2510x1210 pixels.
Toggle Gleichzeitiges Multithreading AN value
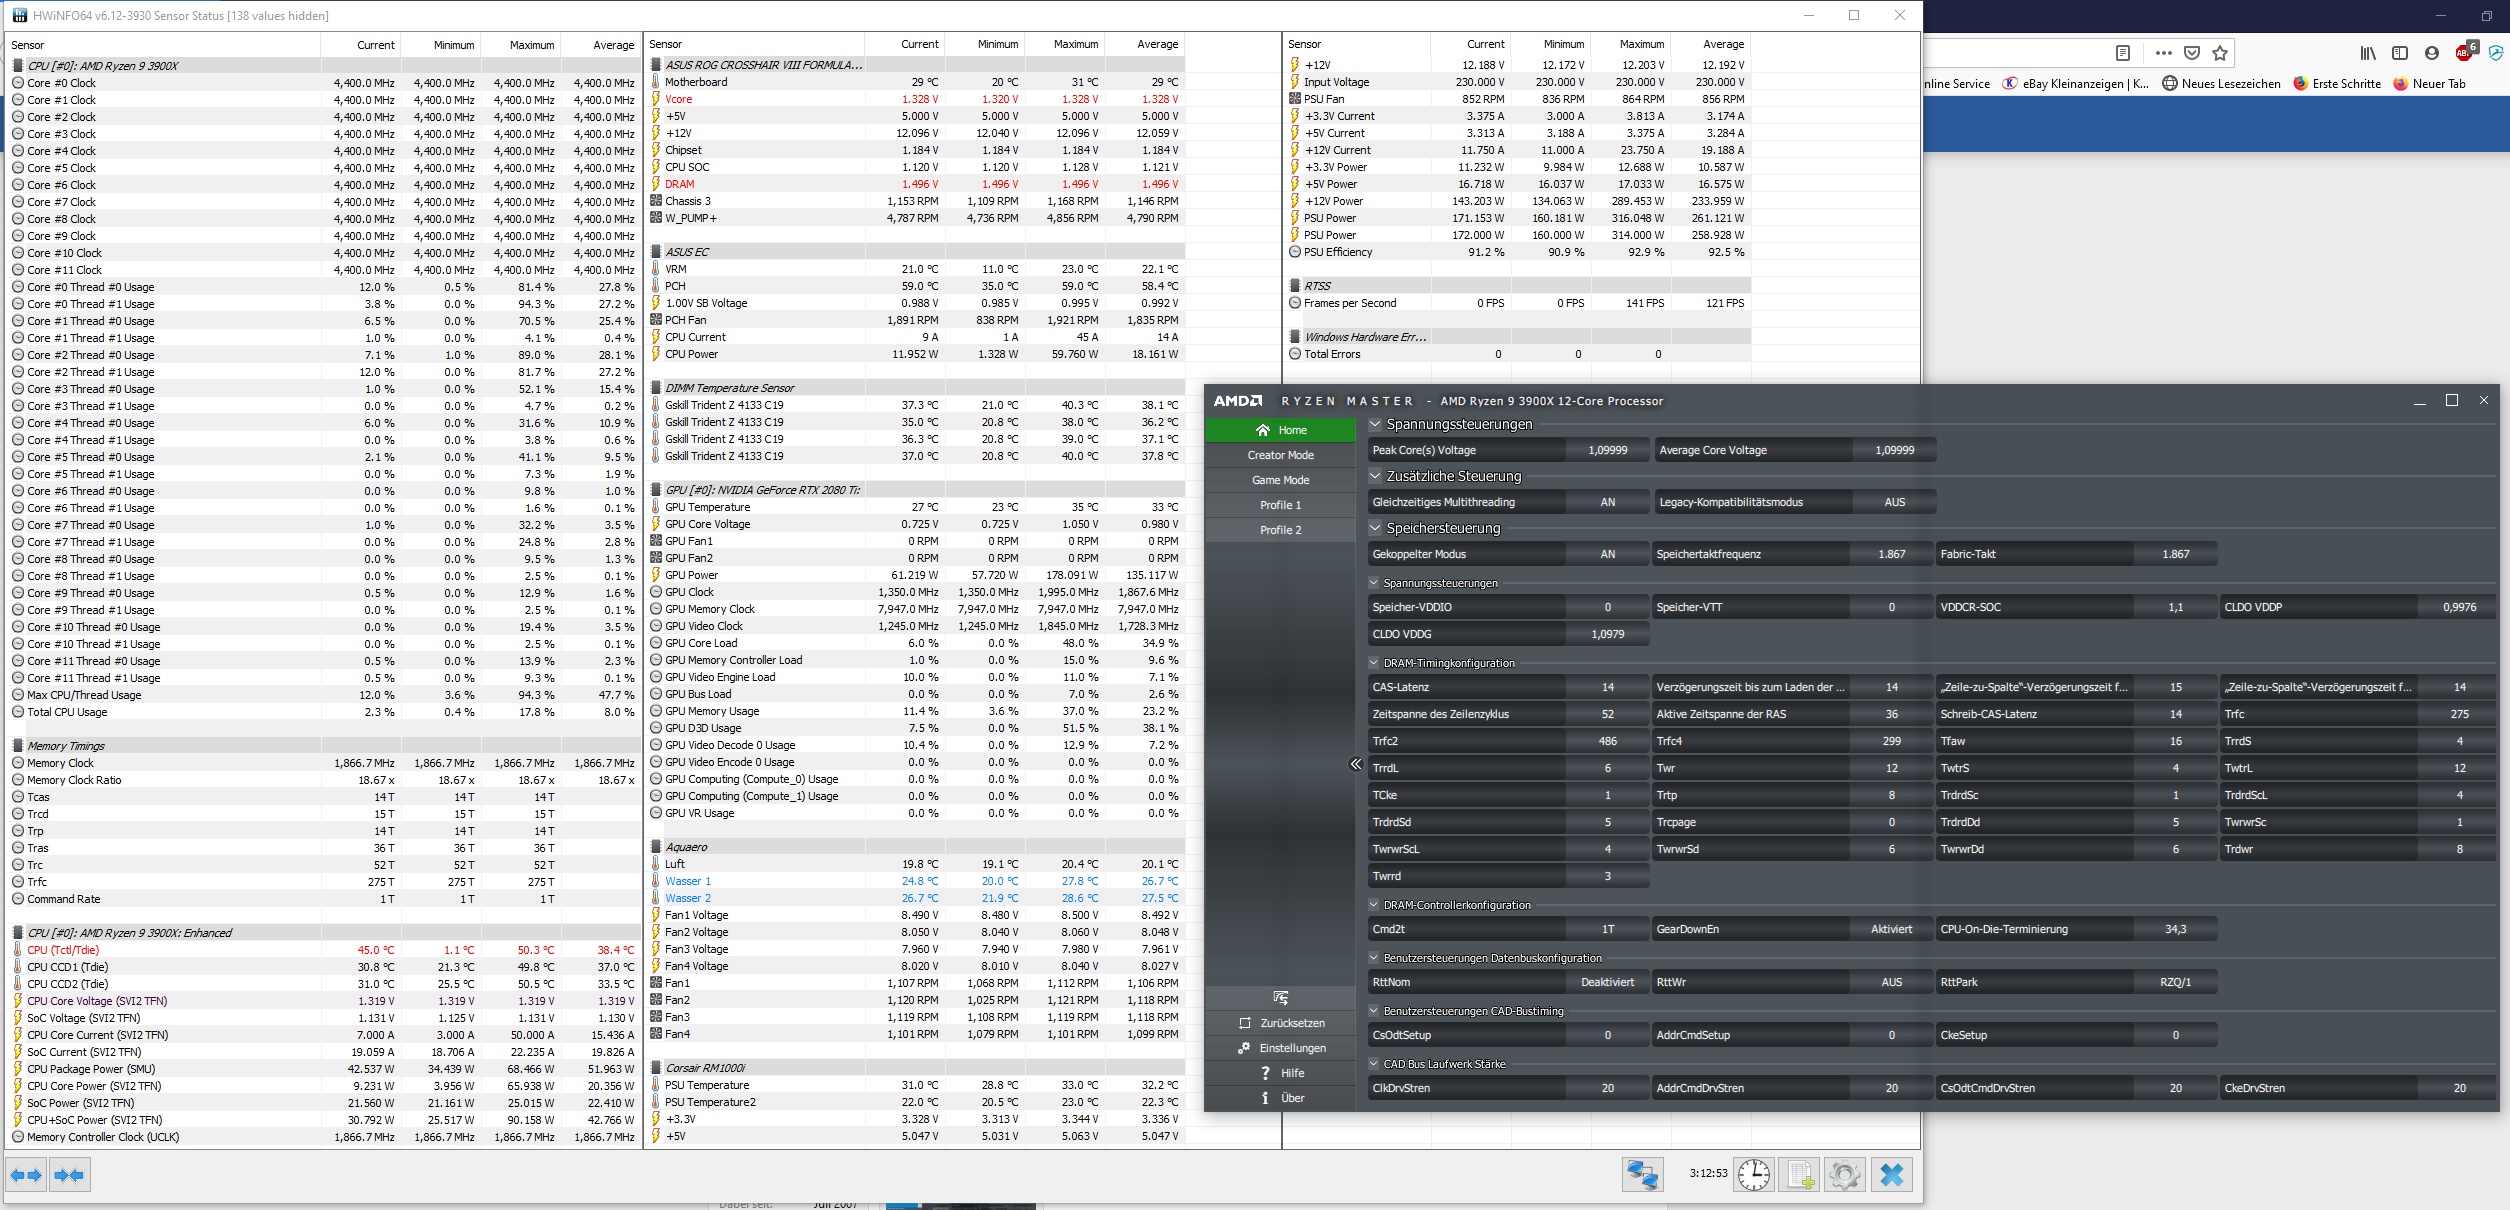pos(1607,502)
